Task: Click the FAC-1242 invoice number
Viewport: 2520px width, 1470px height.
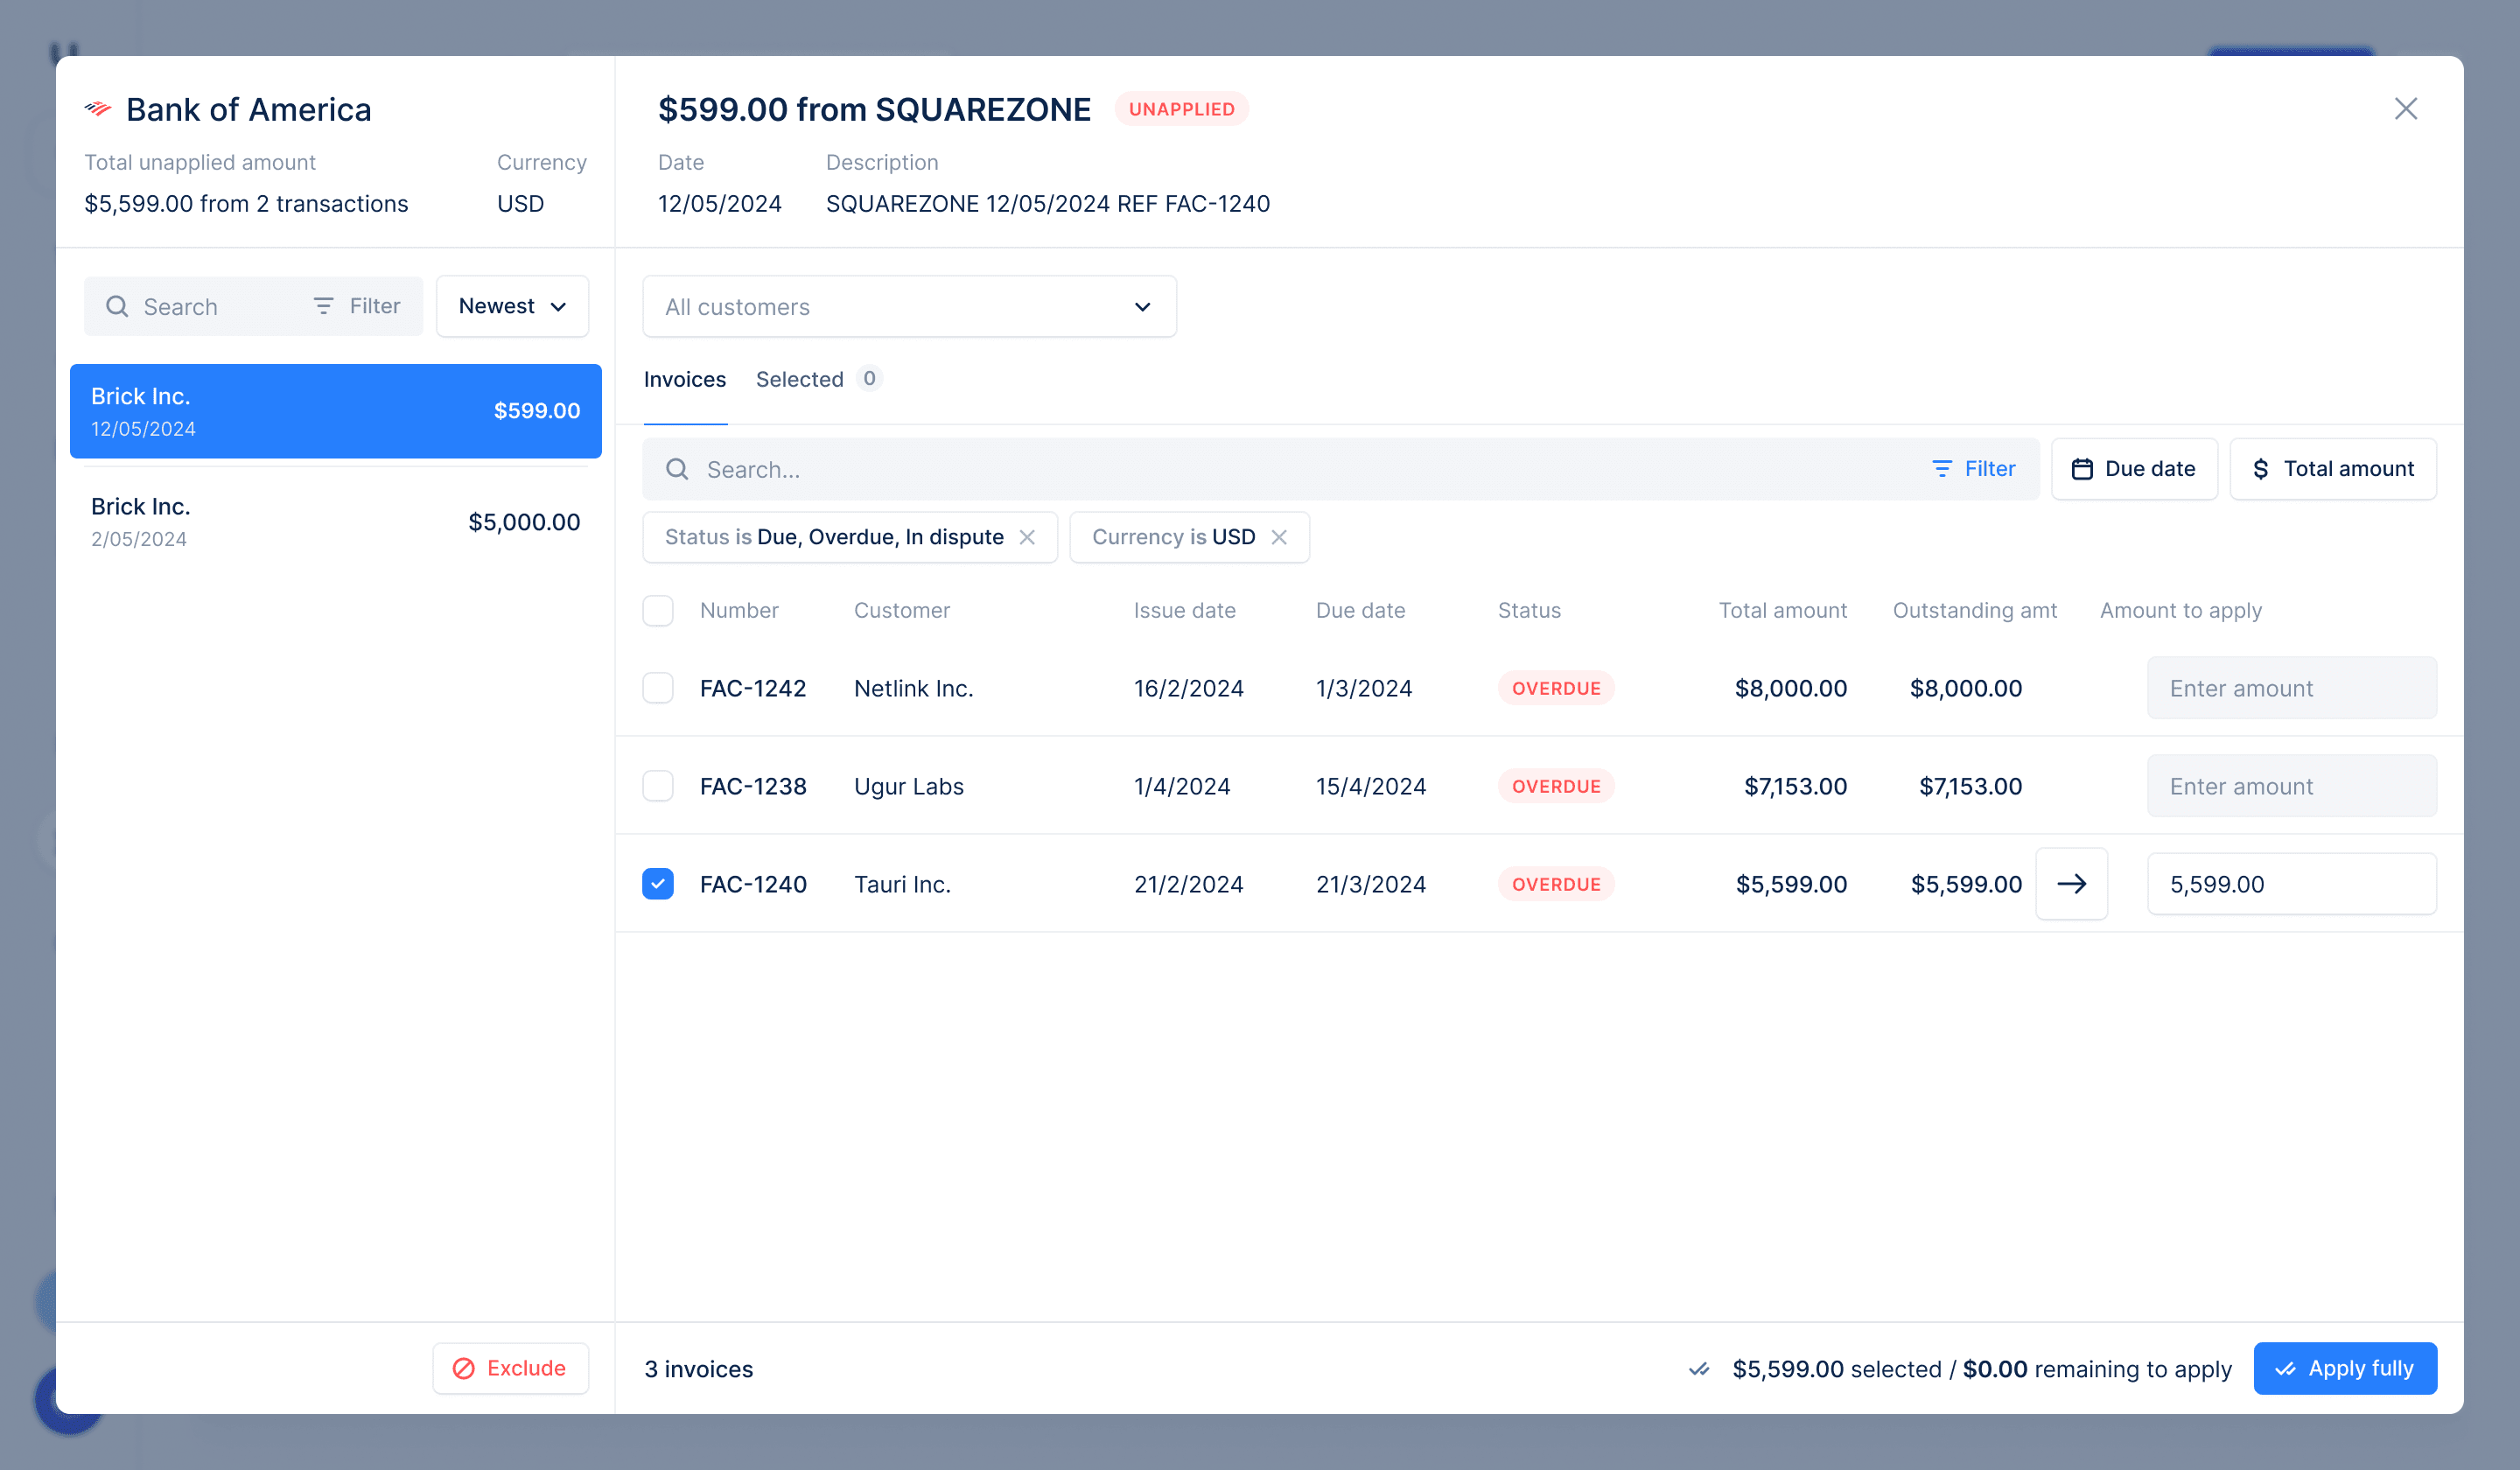Action: (x=753, y=688)
